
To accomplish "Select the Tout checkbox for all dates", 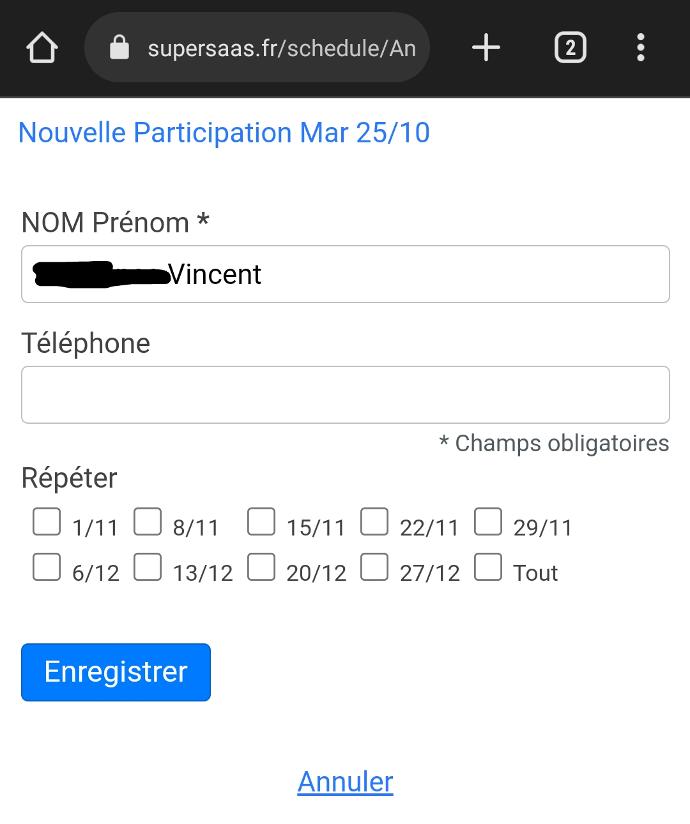I will tap(488, 567).
